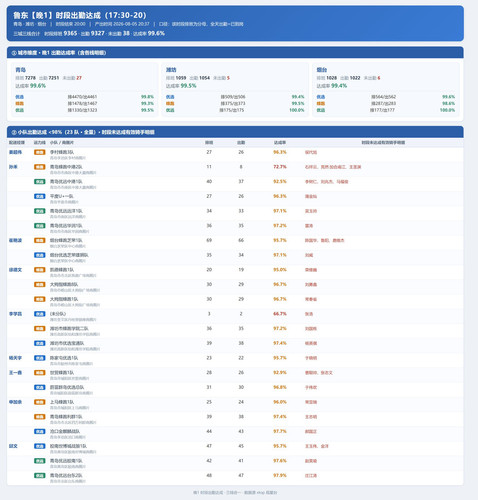Click the 97.9% attendance rate cell

point(280,475)
